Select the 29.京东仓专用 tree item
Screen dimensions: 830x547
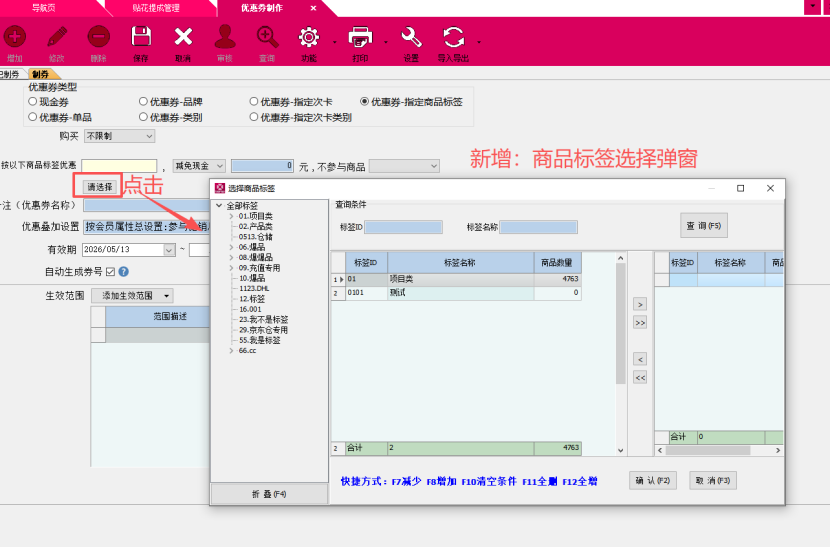[263, 330]
